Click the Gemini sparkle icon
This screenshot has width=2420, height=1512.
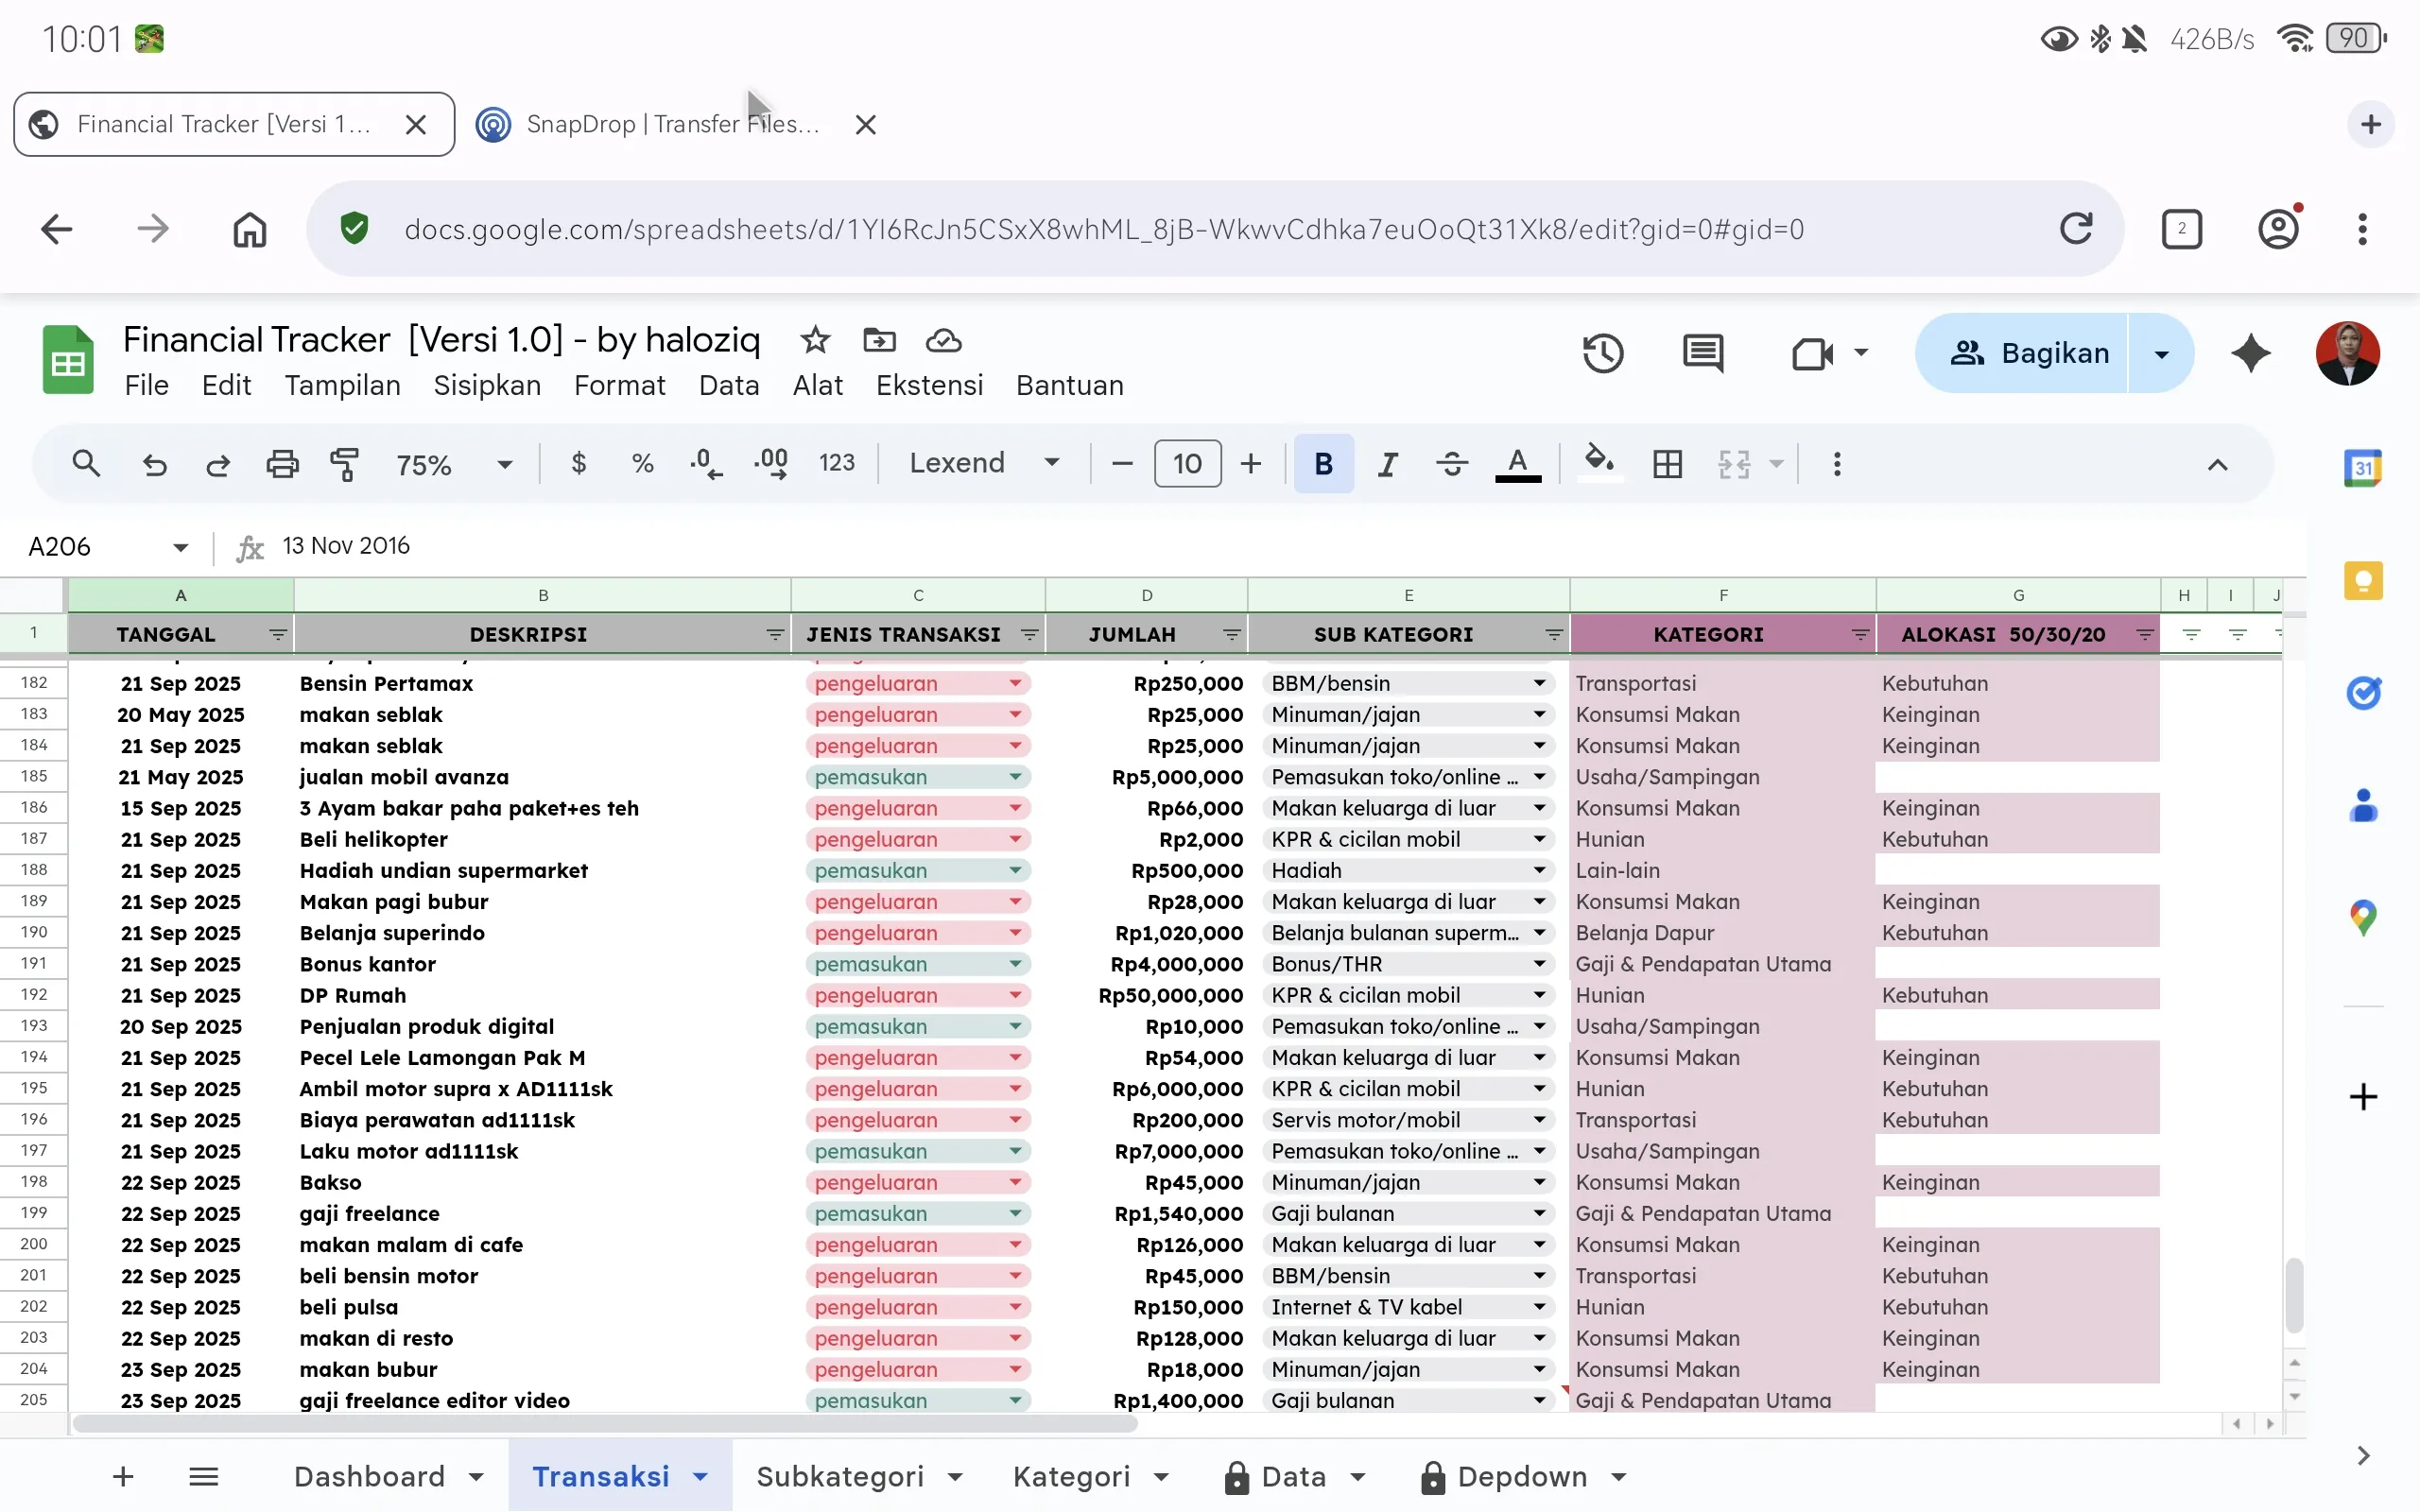click(2250, 353)
